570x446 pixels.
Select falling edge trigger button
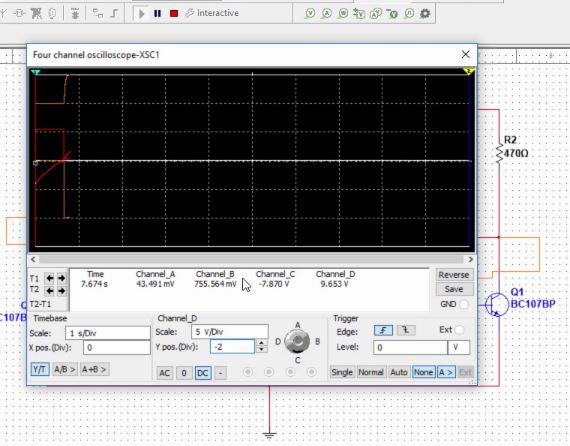(x=406, y=330)
